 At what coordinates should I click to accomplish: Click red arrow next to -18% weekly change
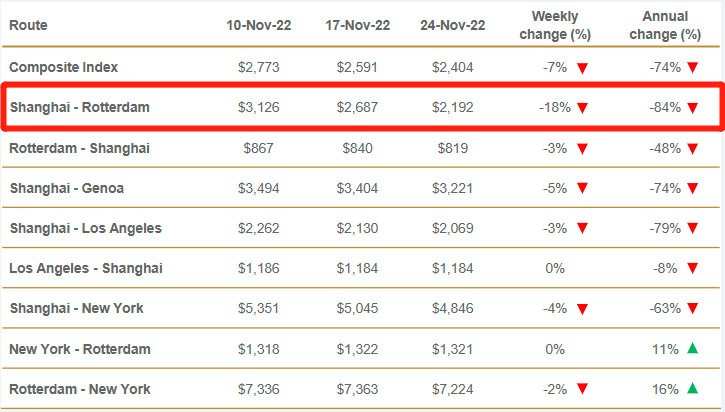(582, 108)
